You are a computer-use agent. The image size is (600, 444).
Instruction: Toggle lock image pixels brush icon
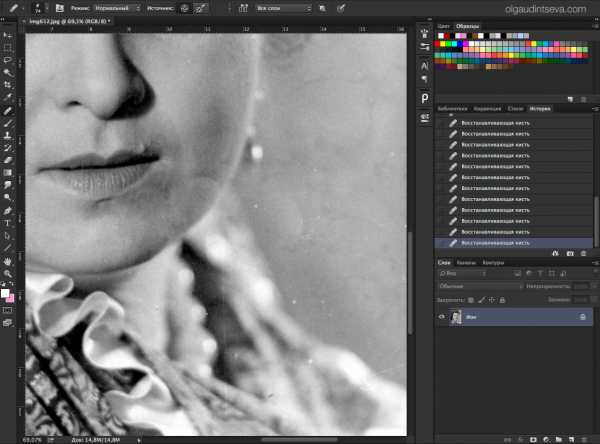click(x=482, y=300)
